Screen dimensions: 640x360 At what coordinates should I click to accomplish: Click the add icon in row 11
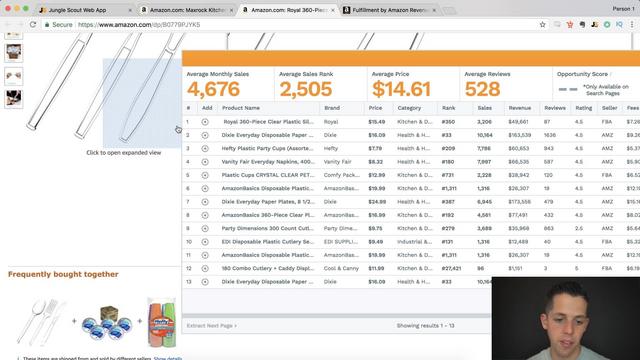pos(205,255)
